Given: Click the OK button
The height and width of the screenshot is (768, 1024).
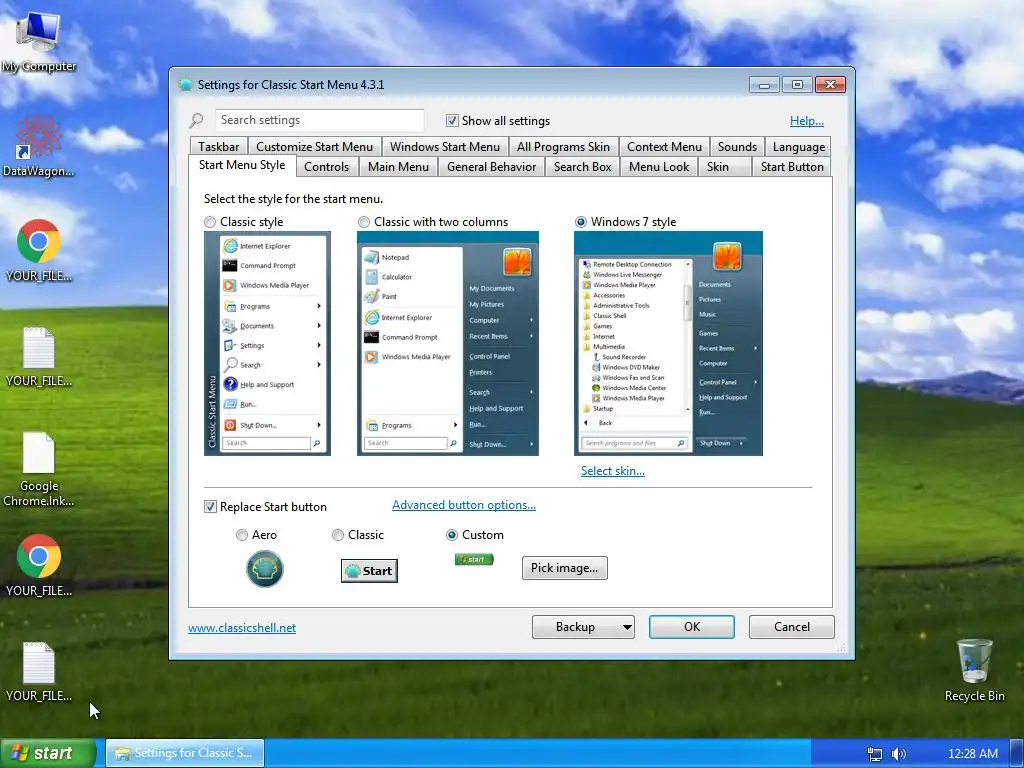Looking at the screenshot, I should click(x=692, y=627).
